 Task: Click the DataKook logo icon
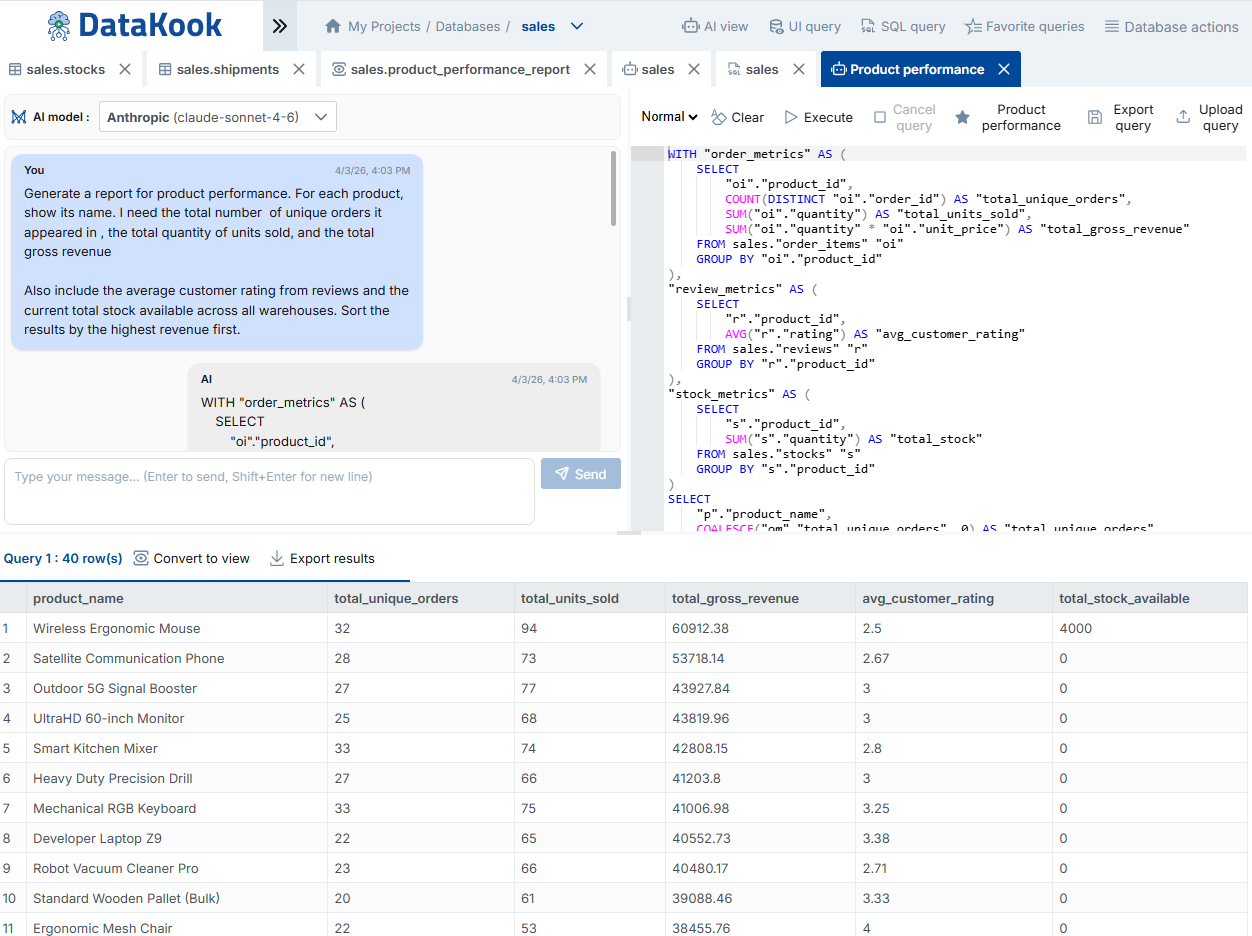pos(60,26)
